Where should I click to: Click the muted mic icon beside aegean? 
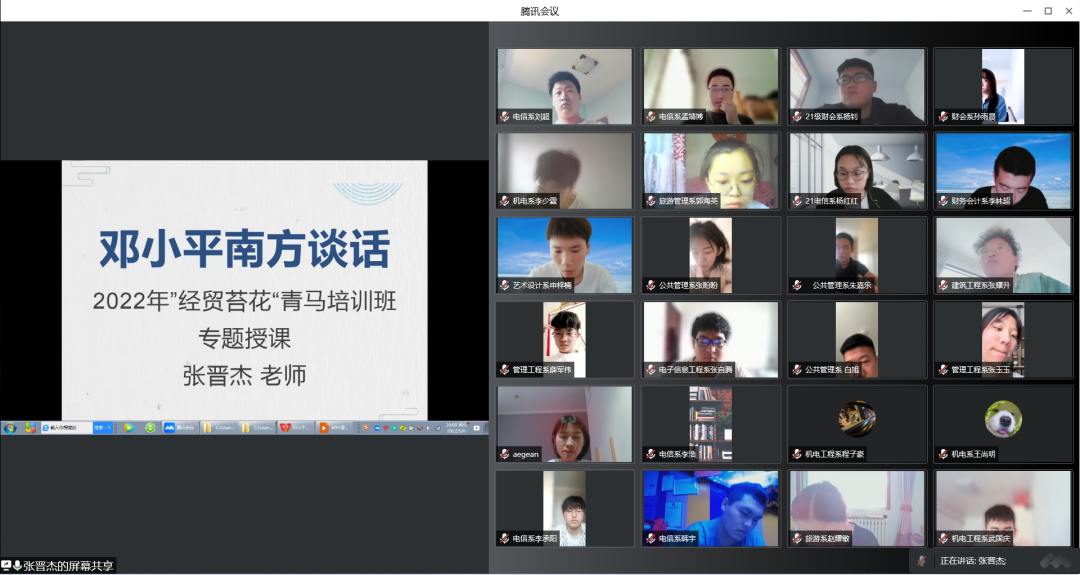pyautogui.click(x=505, y=454)
